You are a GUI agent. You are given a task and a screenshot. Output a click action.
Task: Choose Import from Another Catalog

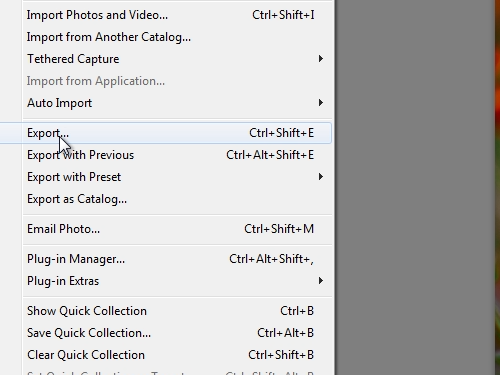tap(177, 37)
